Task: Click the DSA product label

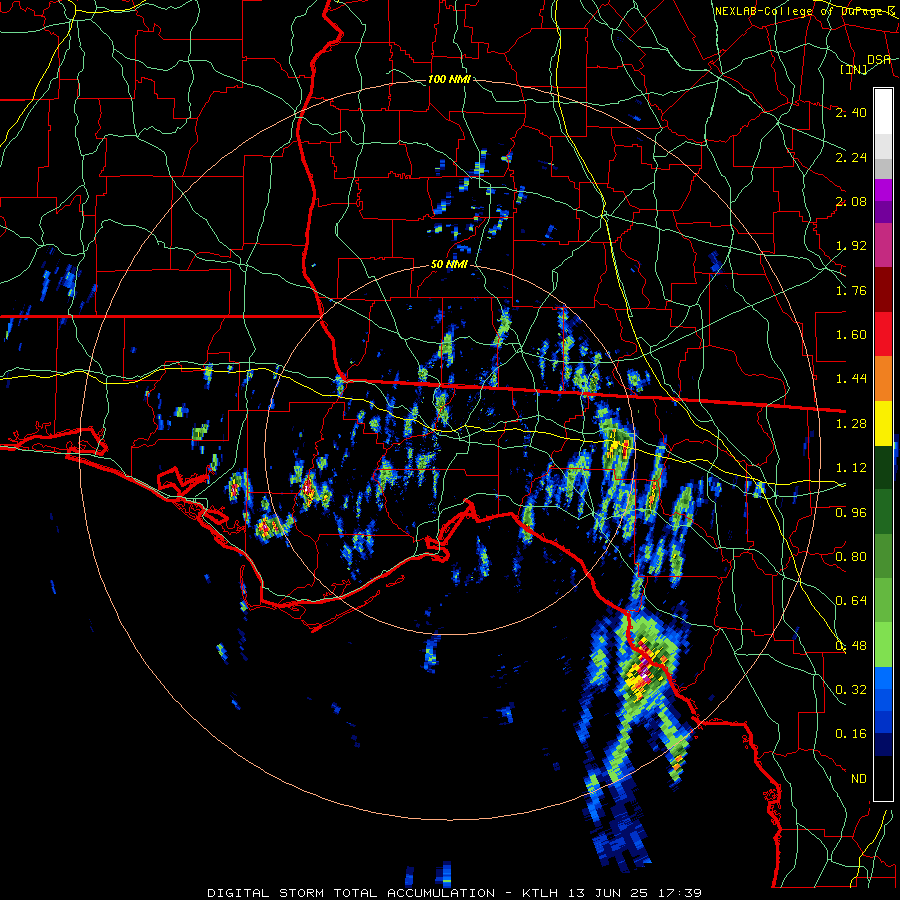Action: [x=879, y=59]
